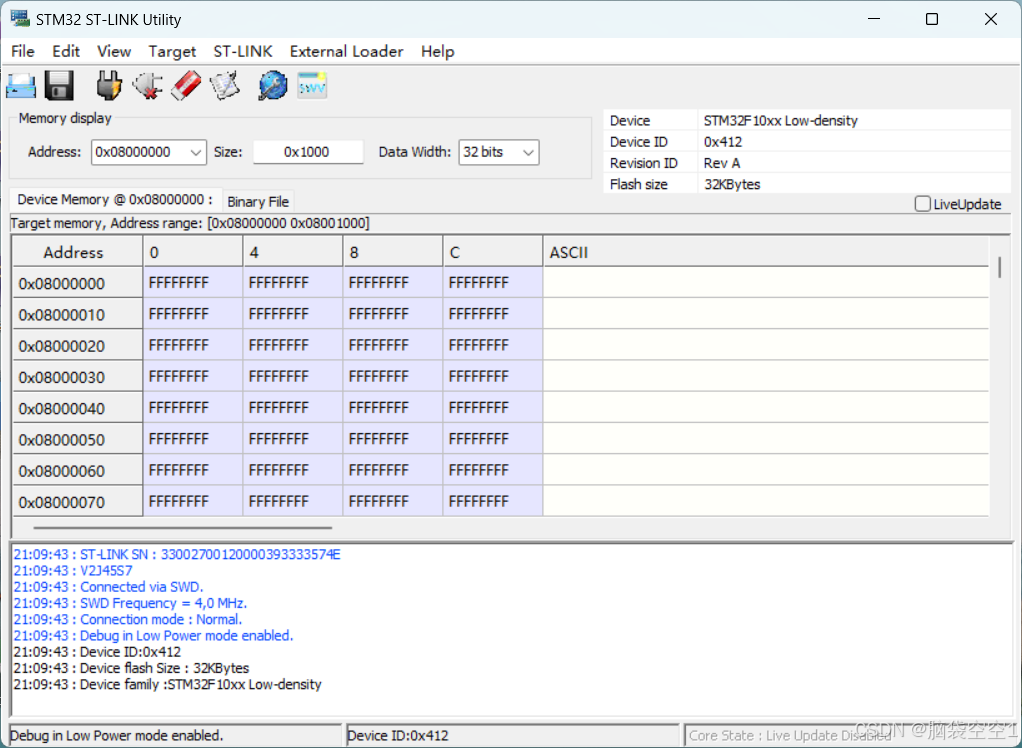This screenshot has height=748, width=1022.
Task: Open the External Loader menu
Action: [346, 51]
